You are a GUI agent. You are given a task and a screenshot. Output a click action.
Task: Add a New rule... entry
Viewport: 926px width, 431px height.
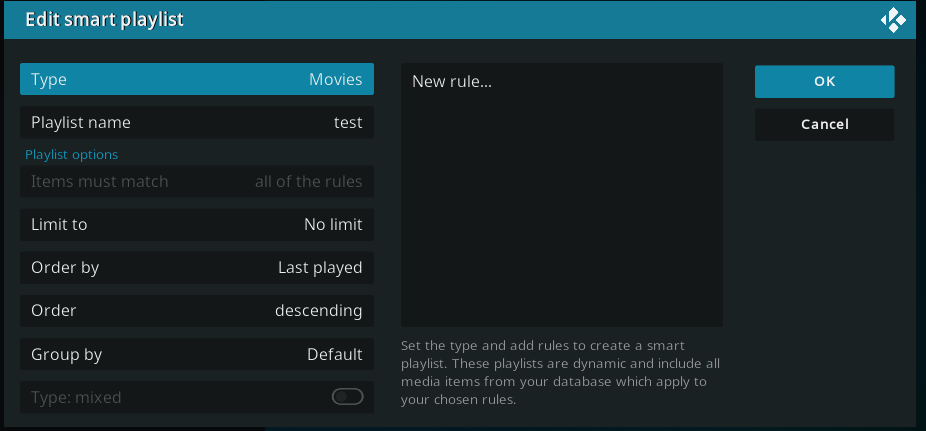tap(452, 81)
